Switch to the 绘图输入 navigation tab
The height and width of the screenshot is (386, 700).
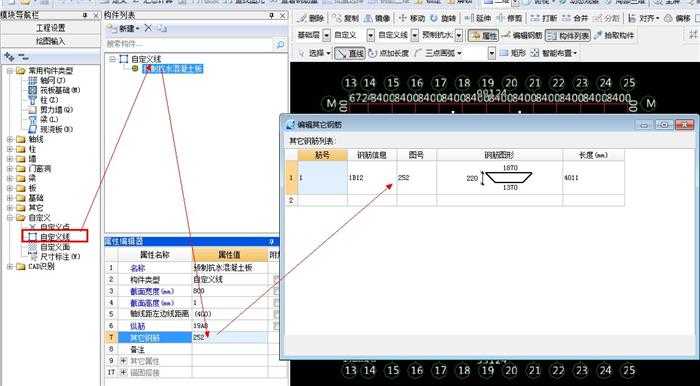coord(50,41)
